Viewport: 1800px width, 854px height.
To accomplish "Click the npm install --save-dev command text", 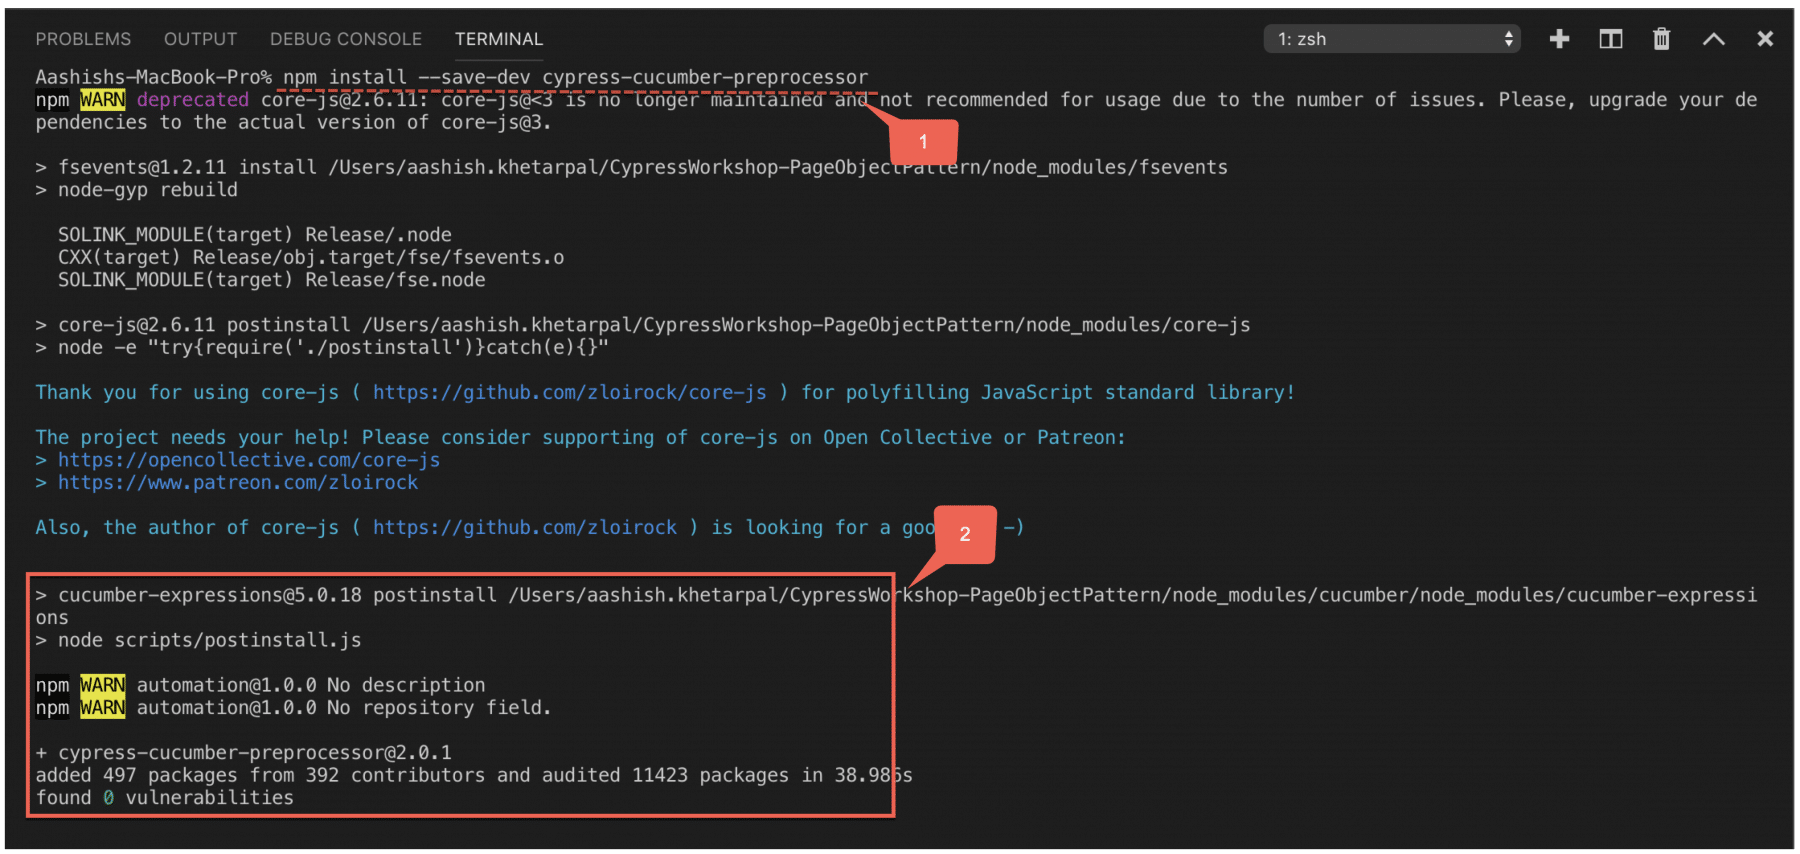I will click(575, 77).
